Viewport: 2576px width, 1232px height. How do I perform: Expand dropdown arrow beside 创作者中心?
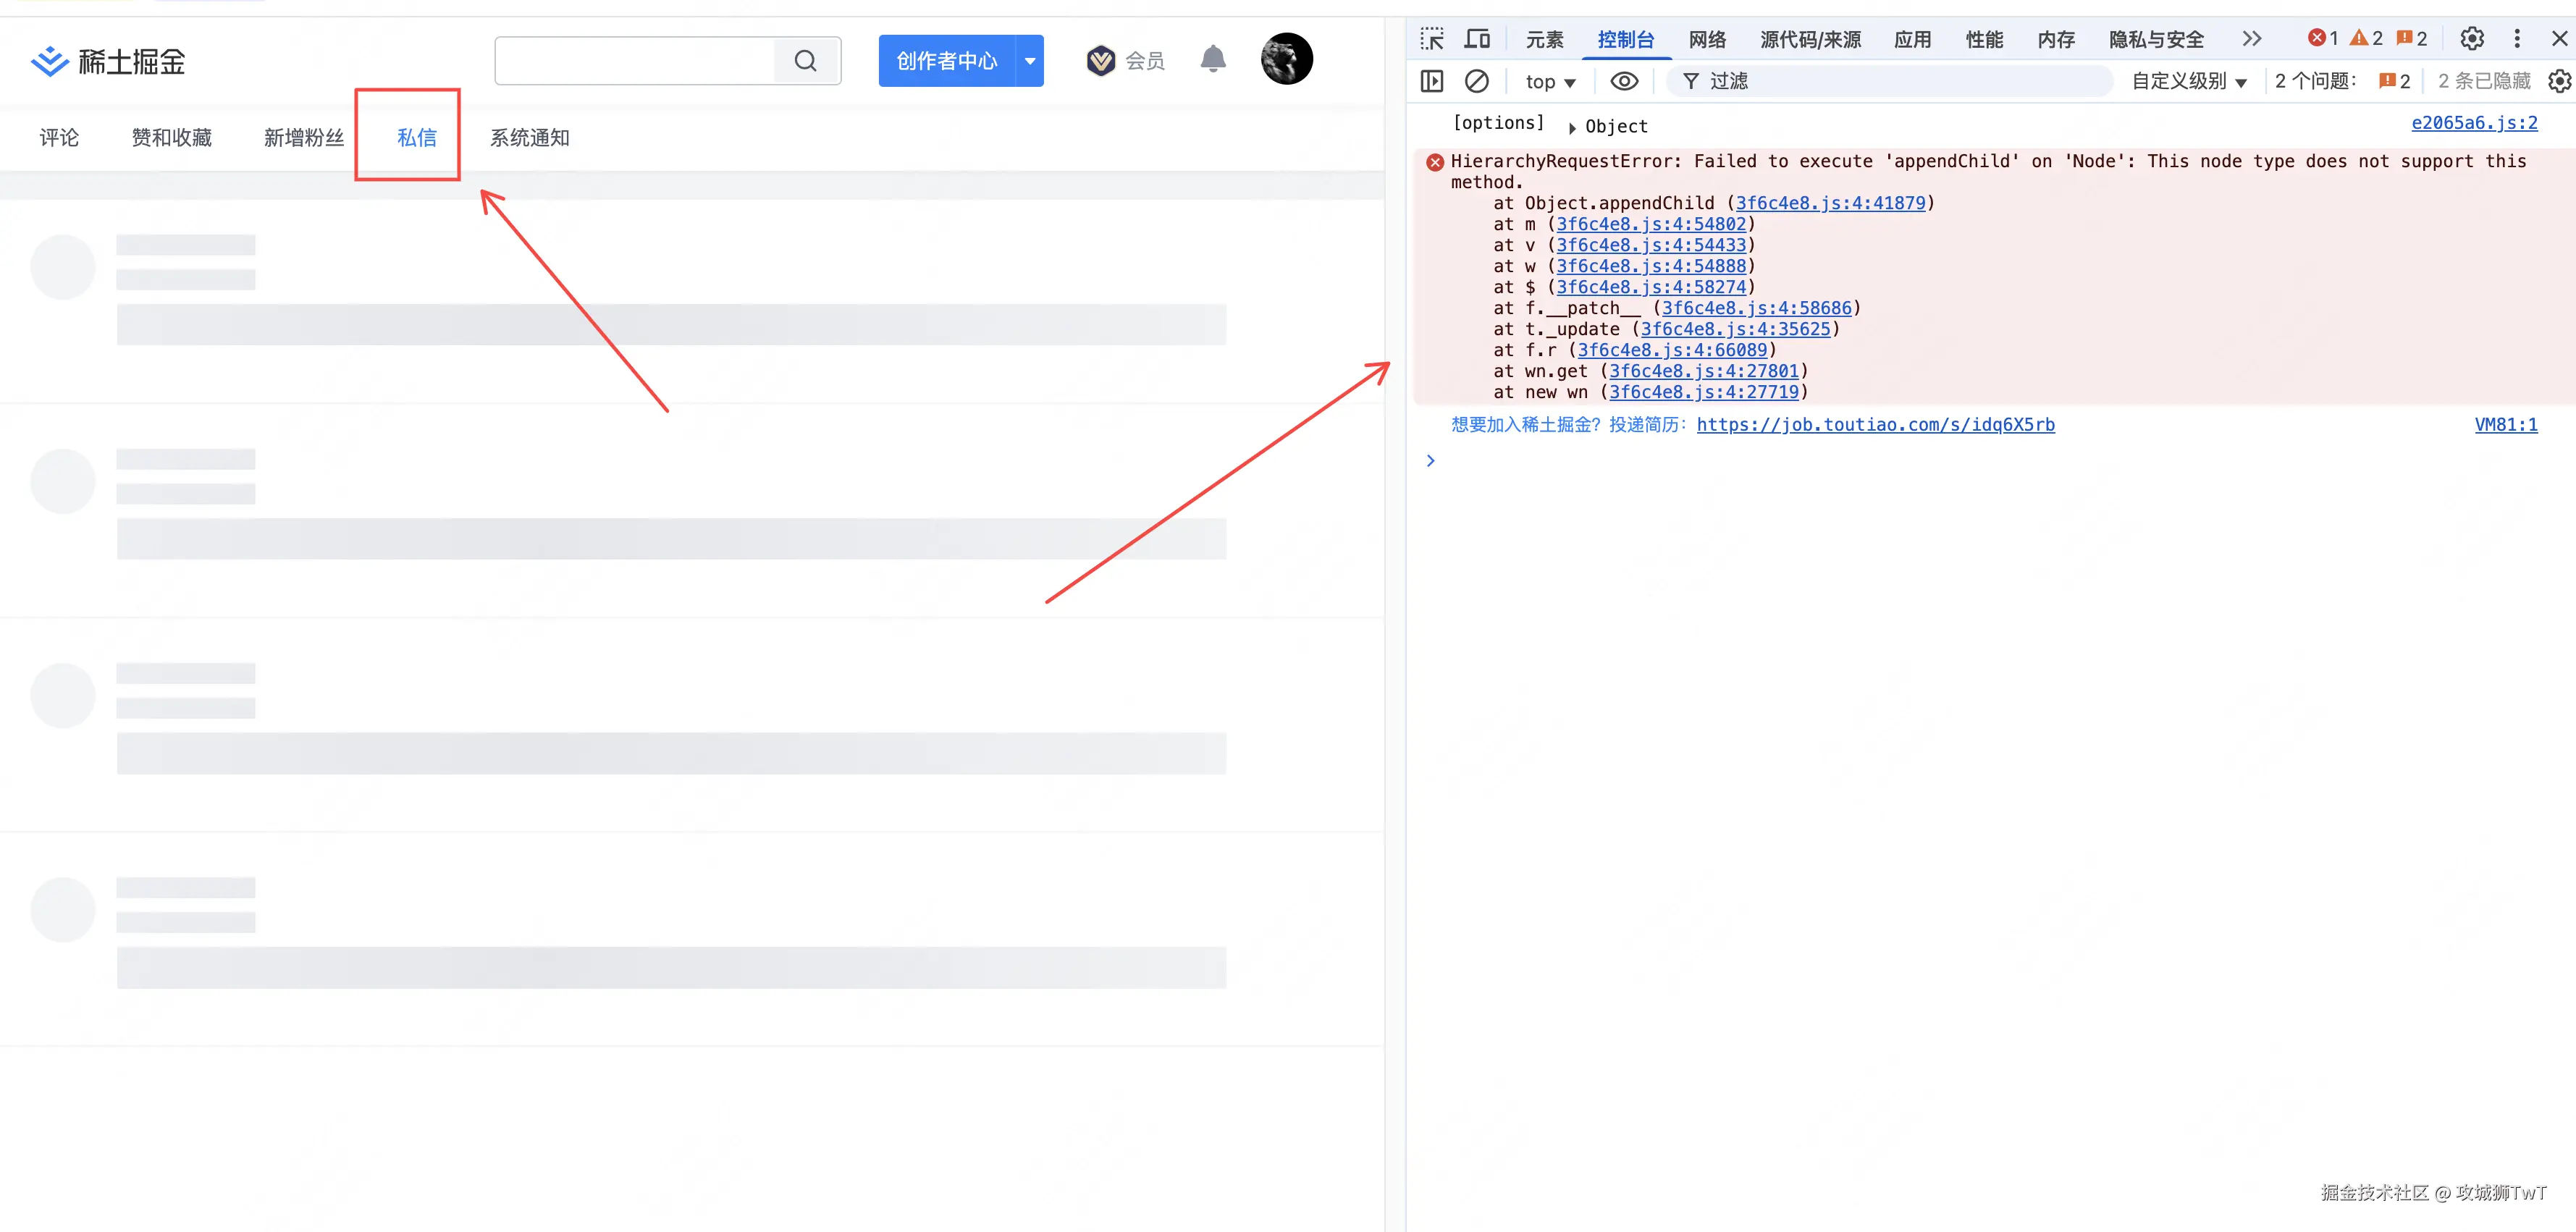1030,61
